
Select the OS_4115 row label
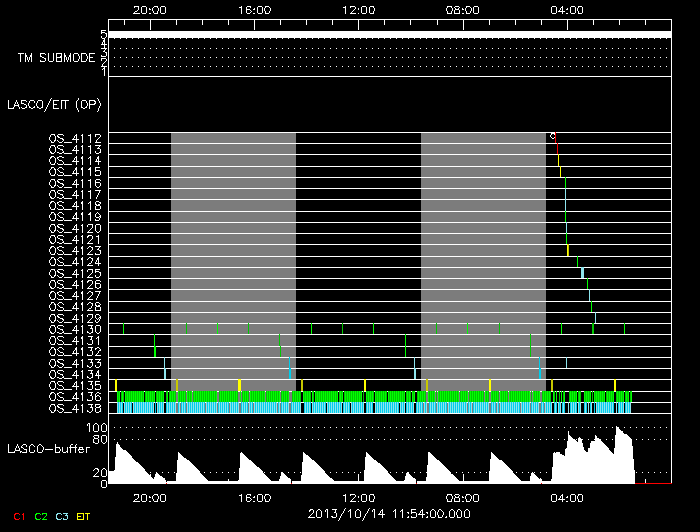(x=75, y=172)
